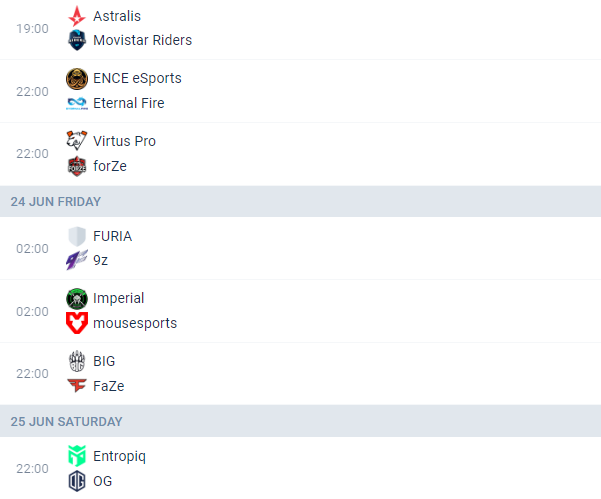Open the 19:00 Astralis match row
Image resolution: width=601 pixels, height=499 pixels.
300,29
